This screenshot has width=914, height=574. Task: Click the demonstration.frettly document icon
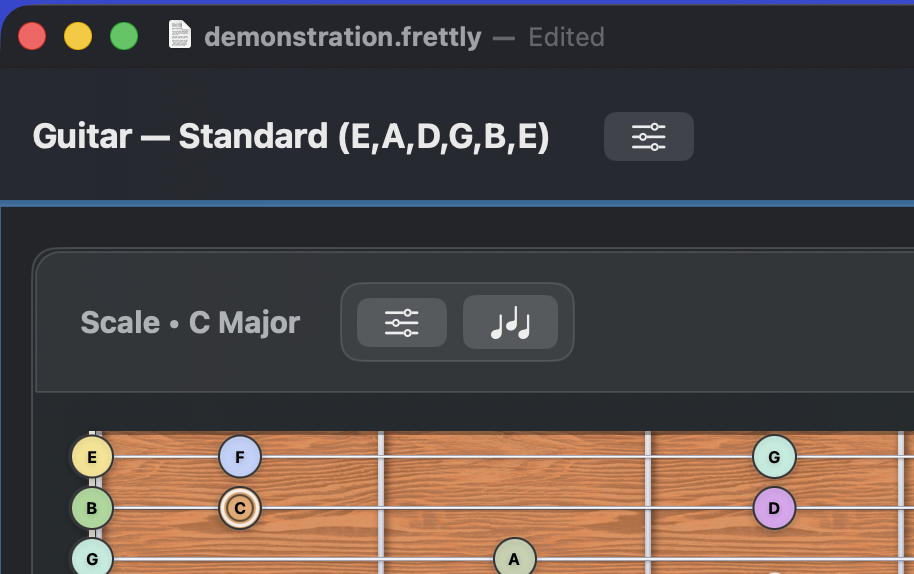(x=180, y=37)
